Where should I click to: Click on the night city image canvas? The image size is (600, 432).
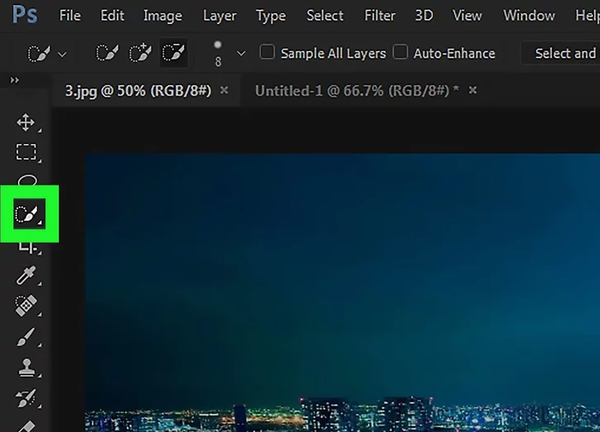[342, 293]
